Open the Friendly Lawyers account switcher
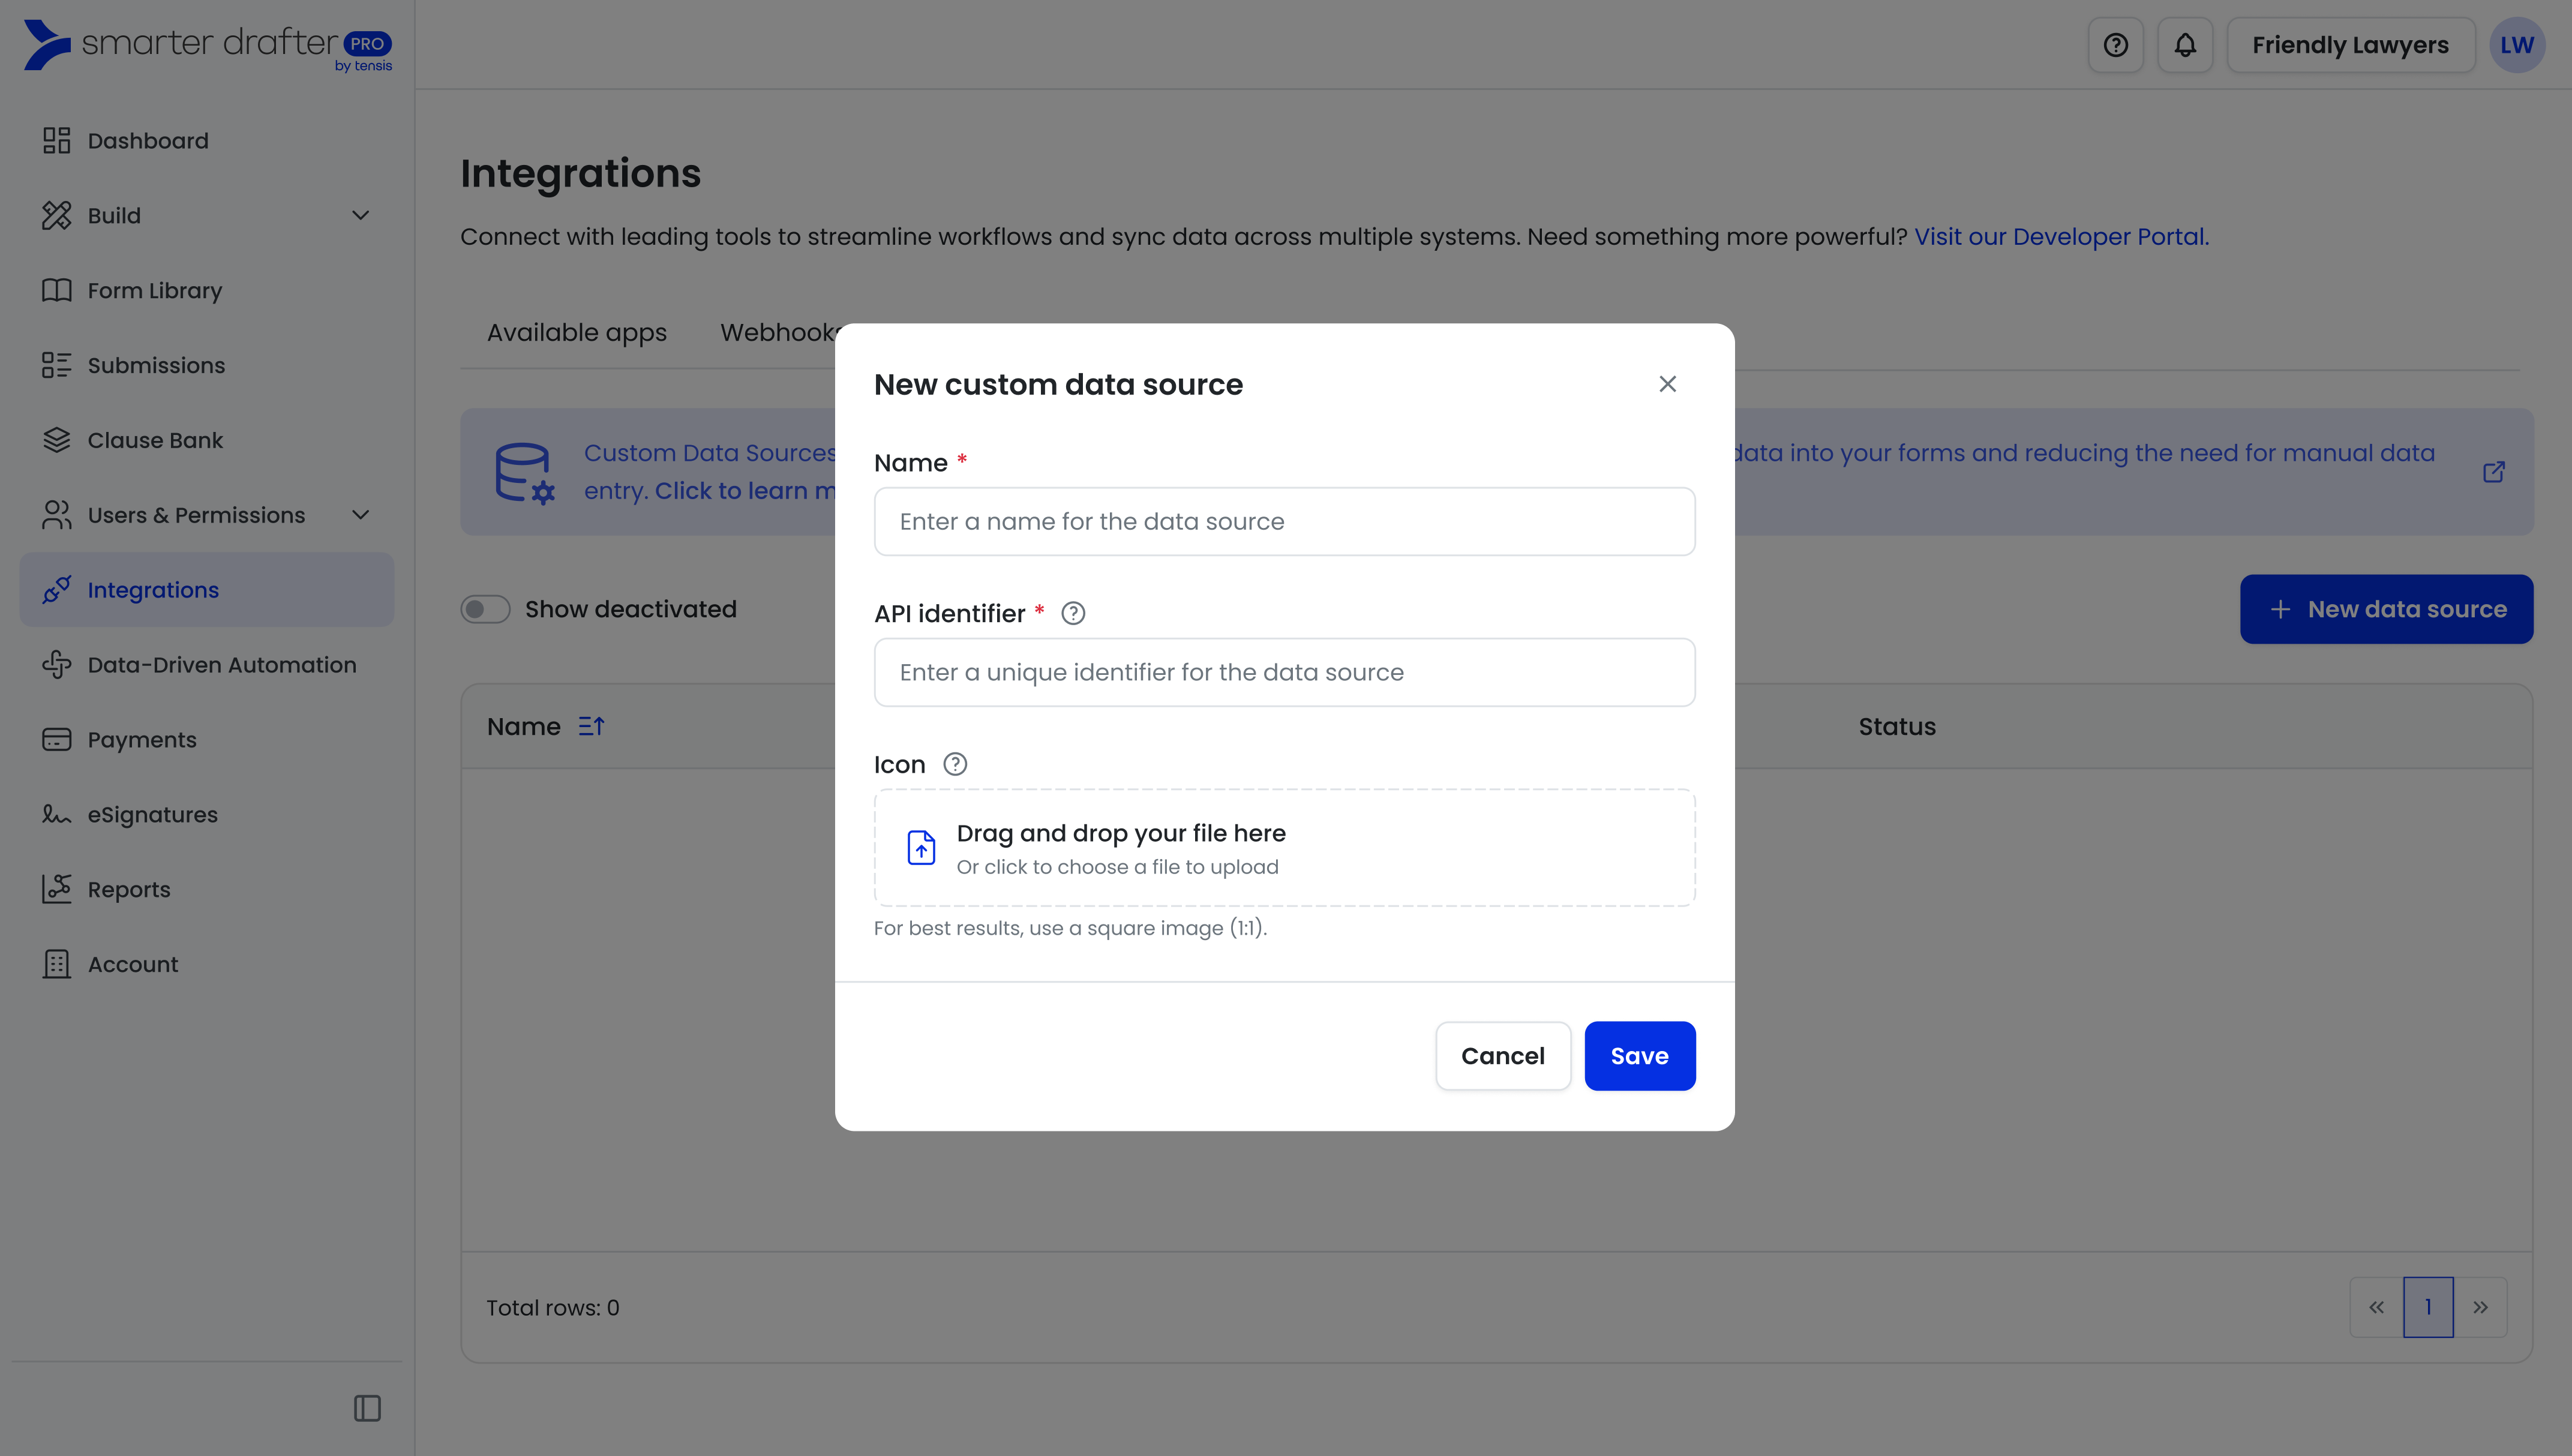 point(2350,45)
